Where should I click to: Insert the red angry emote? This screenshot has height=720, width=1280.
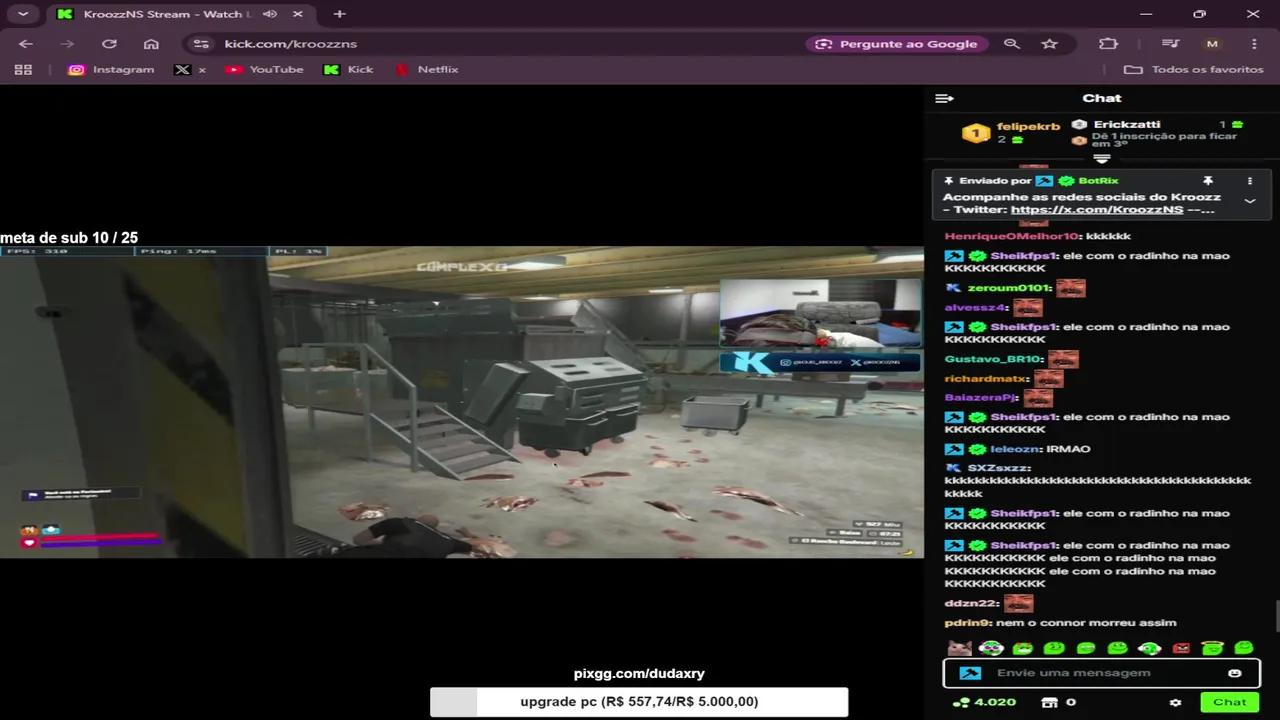[x=1181, y=649]
